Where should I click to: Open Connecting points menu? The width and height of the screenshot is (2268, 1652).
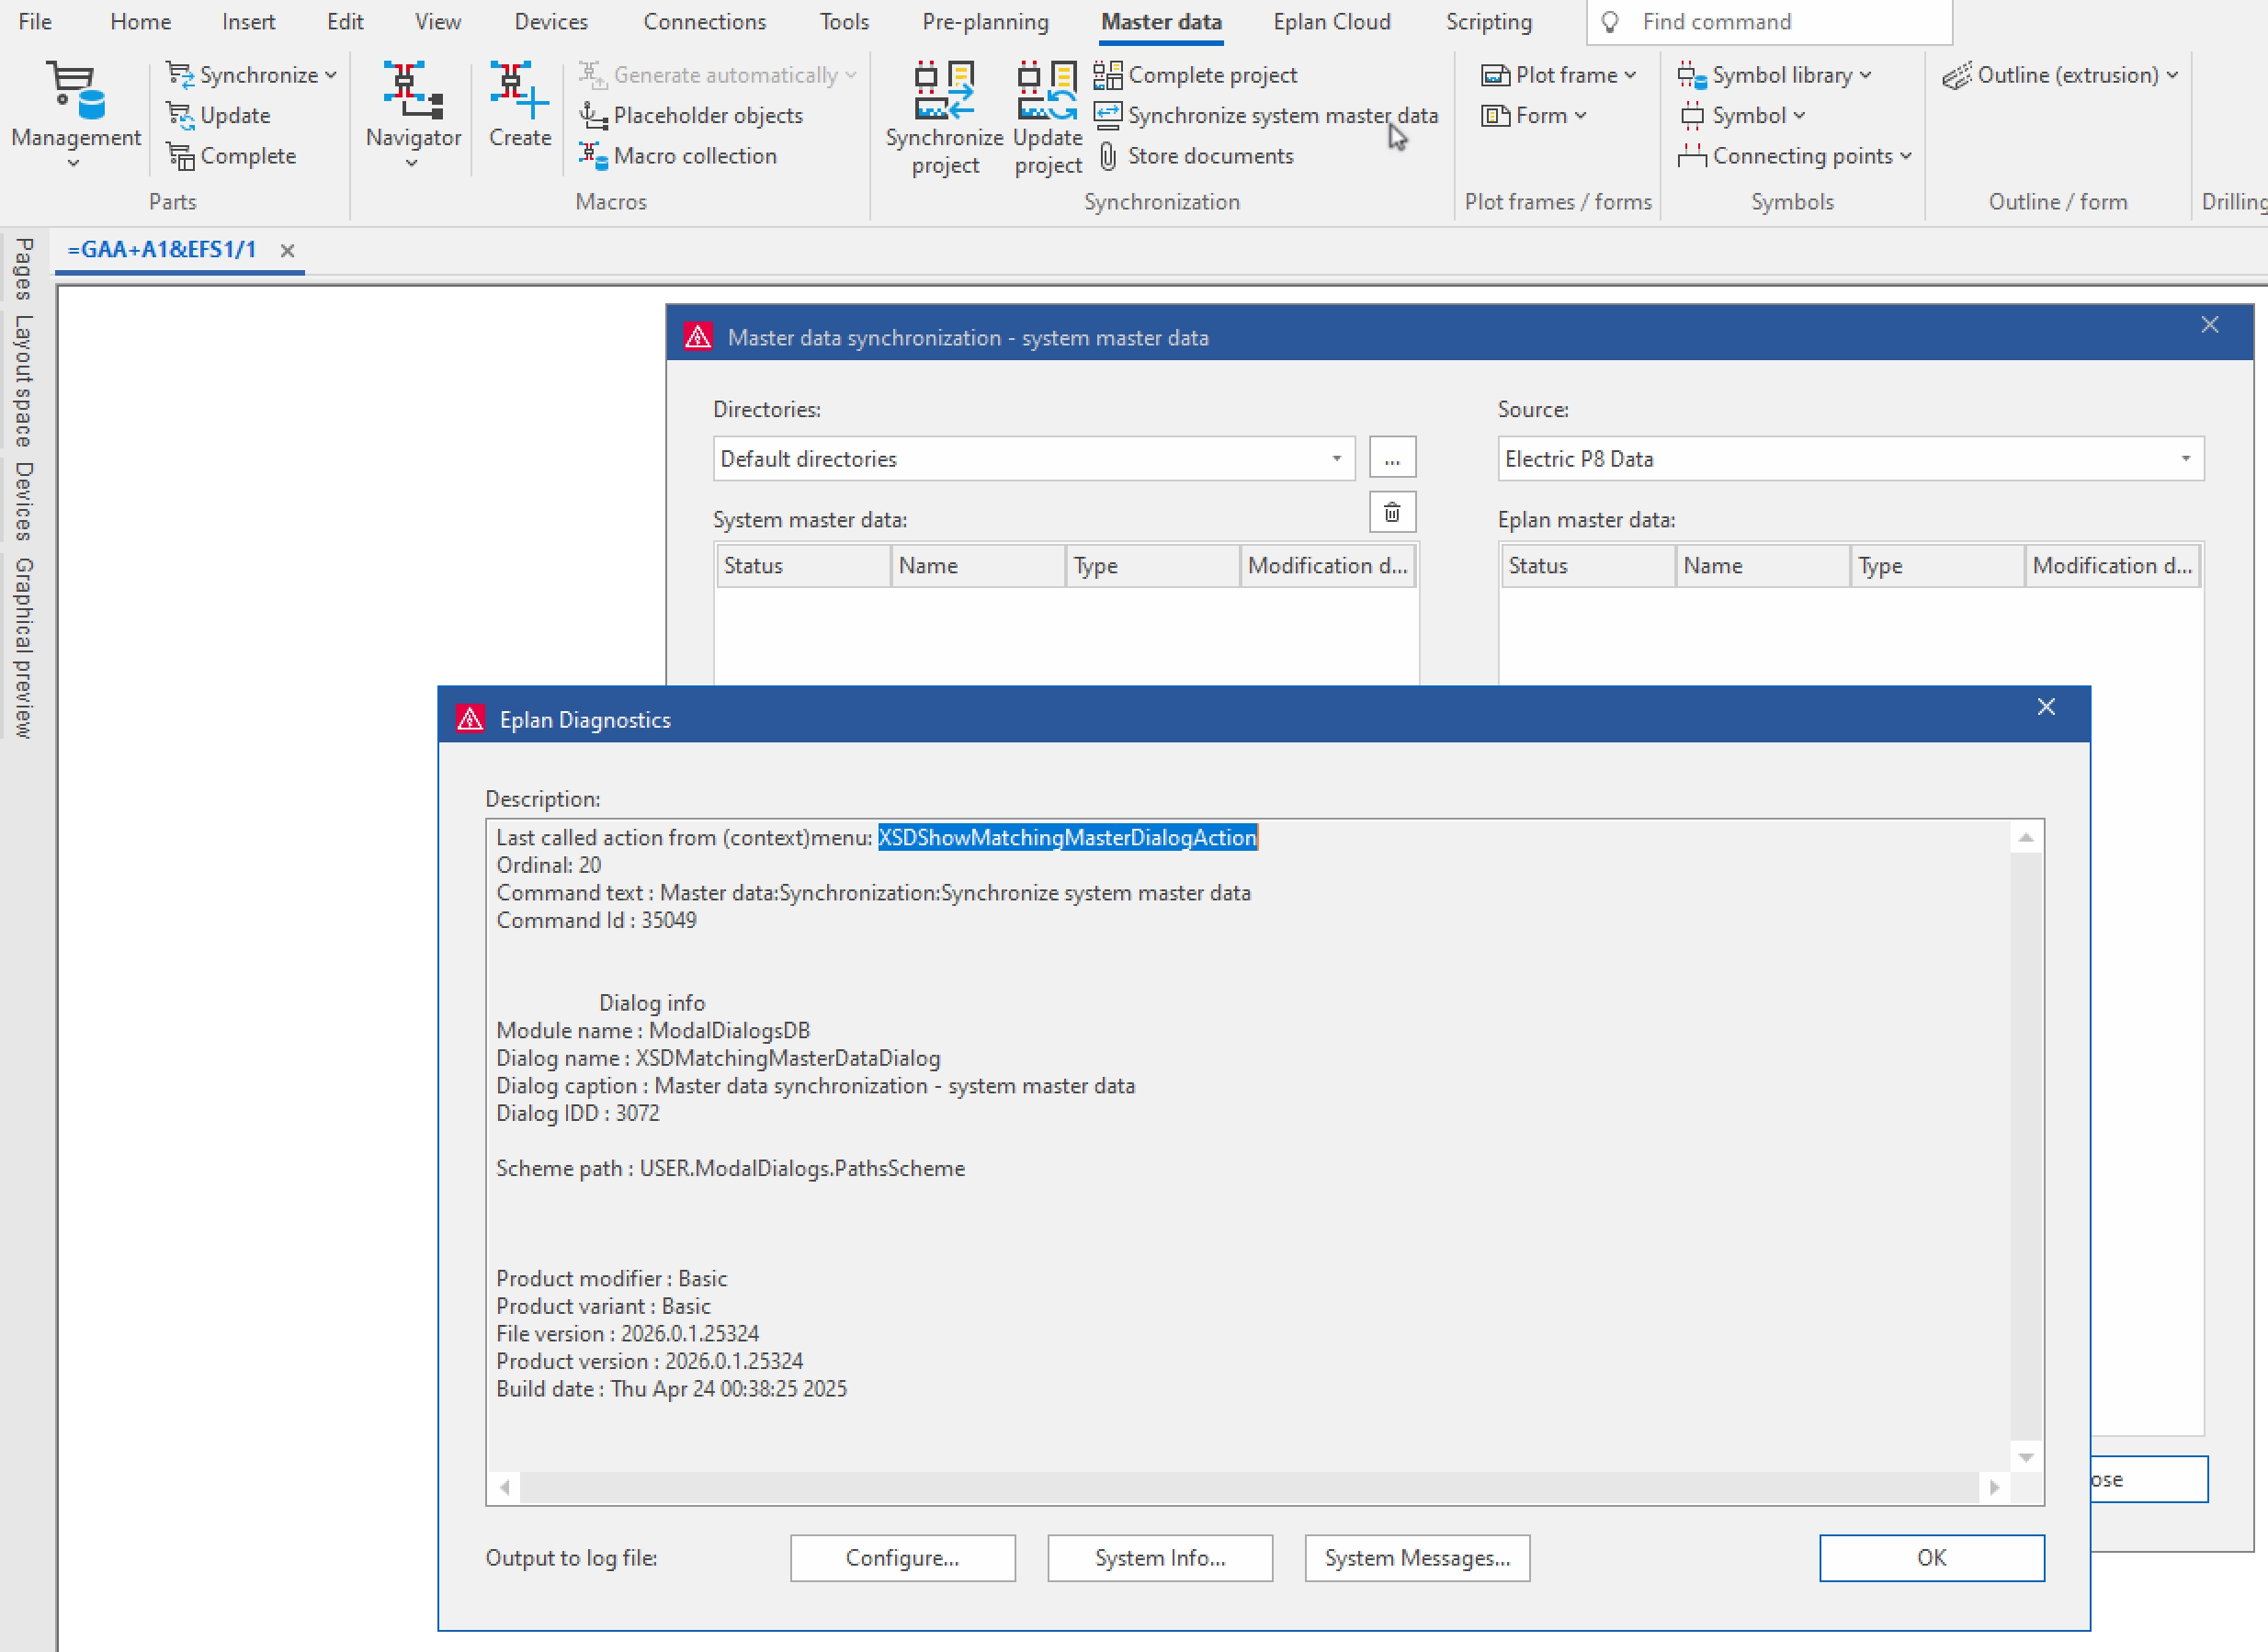(x=1795, y=156)
